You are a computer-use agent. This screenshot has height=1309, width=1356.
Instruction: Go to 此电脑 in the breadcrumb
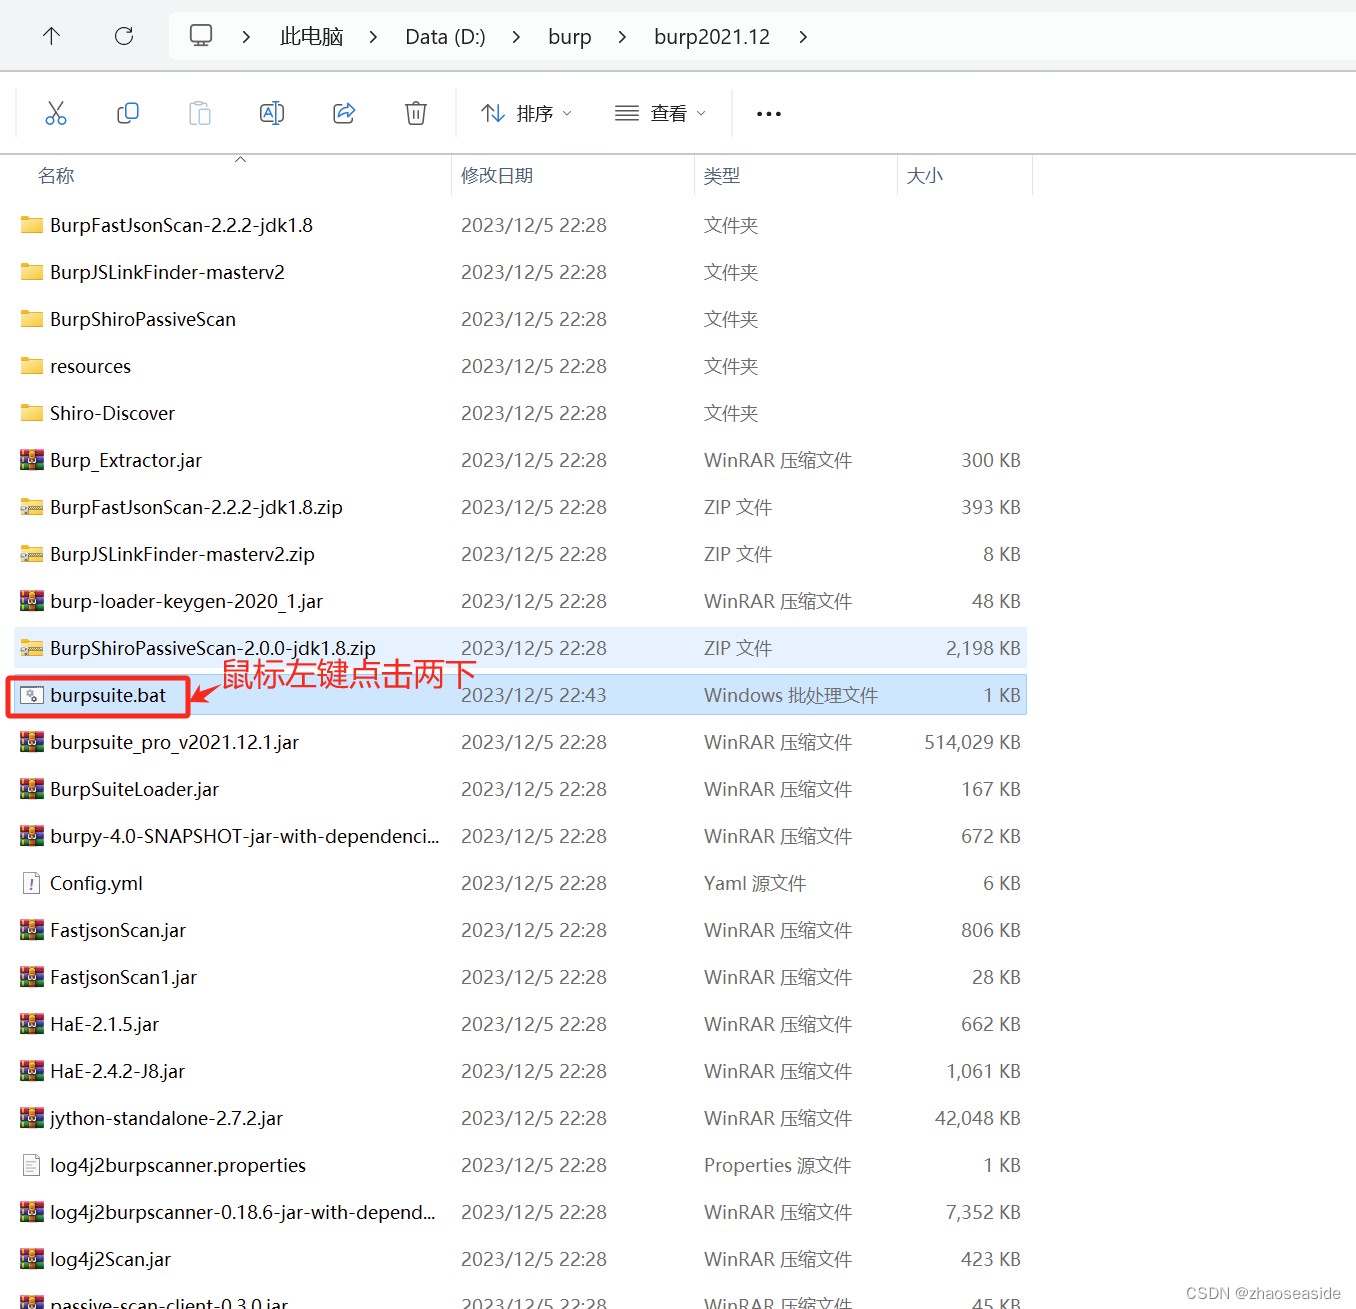click(x=312, y=37)
